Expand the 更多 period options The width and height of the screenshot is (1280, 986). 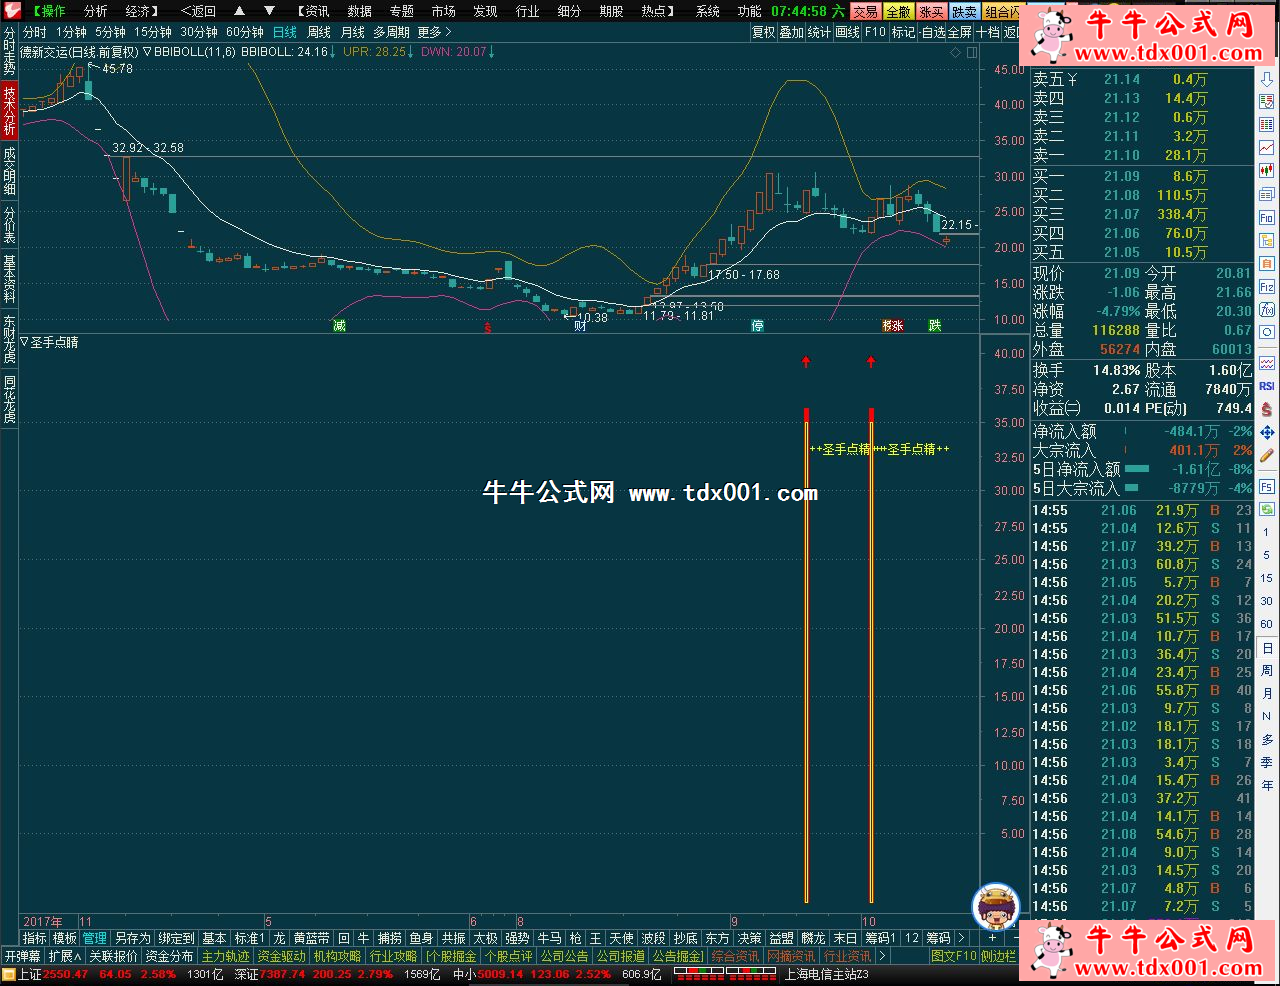click(434, 32)
